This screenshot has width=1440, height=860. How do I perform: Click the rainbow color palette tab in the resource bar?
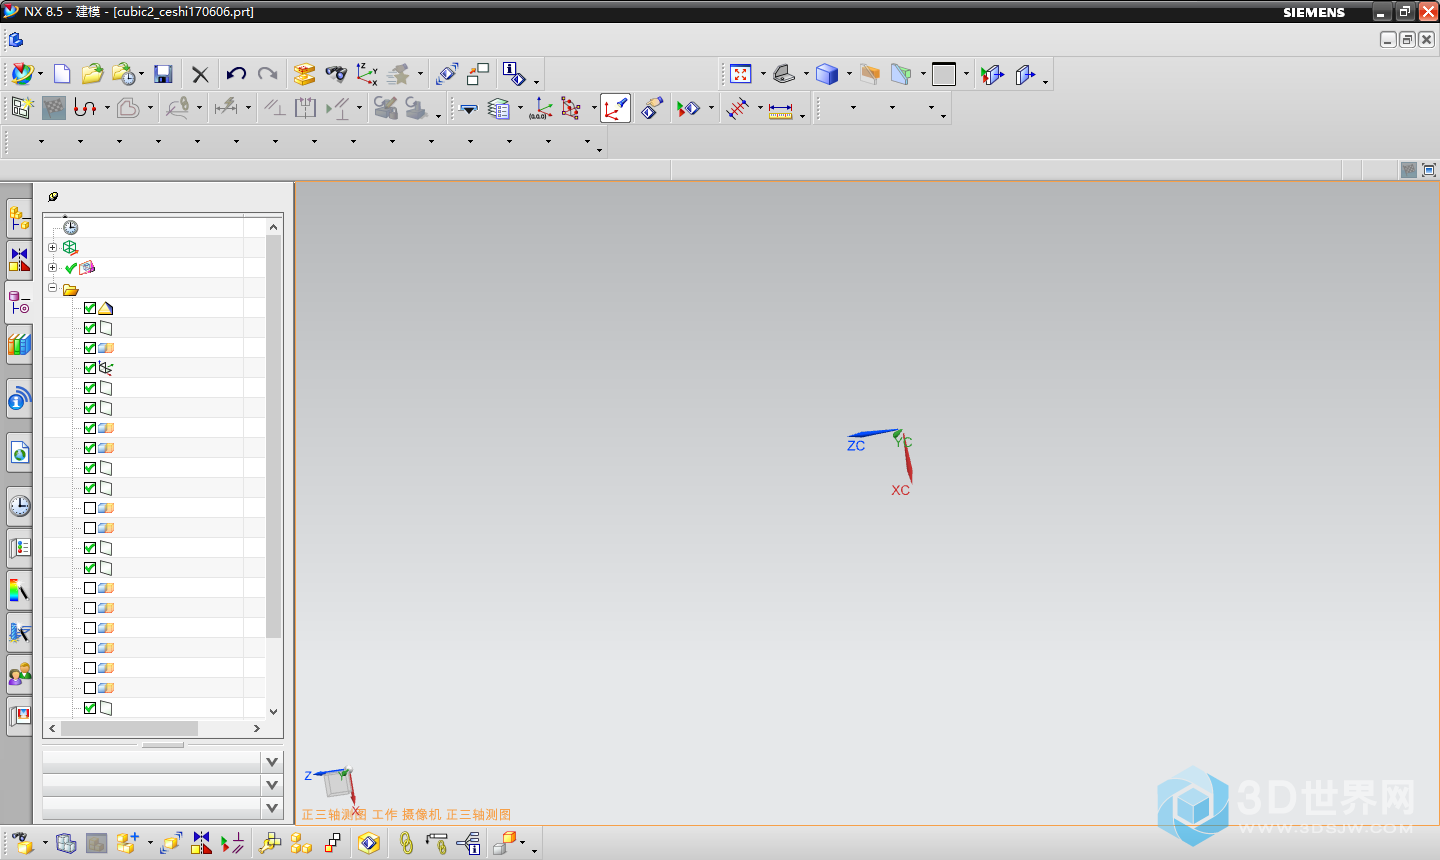[19, 590]
